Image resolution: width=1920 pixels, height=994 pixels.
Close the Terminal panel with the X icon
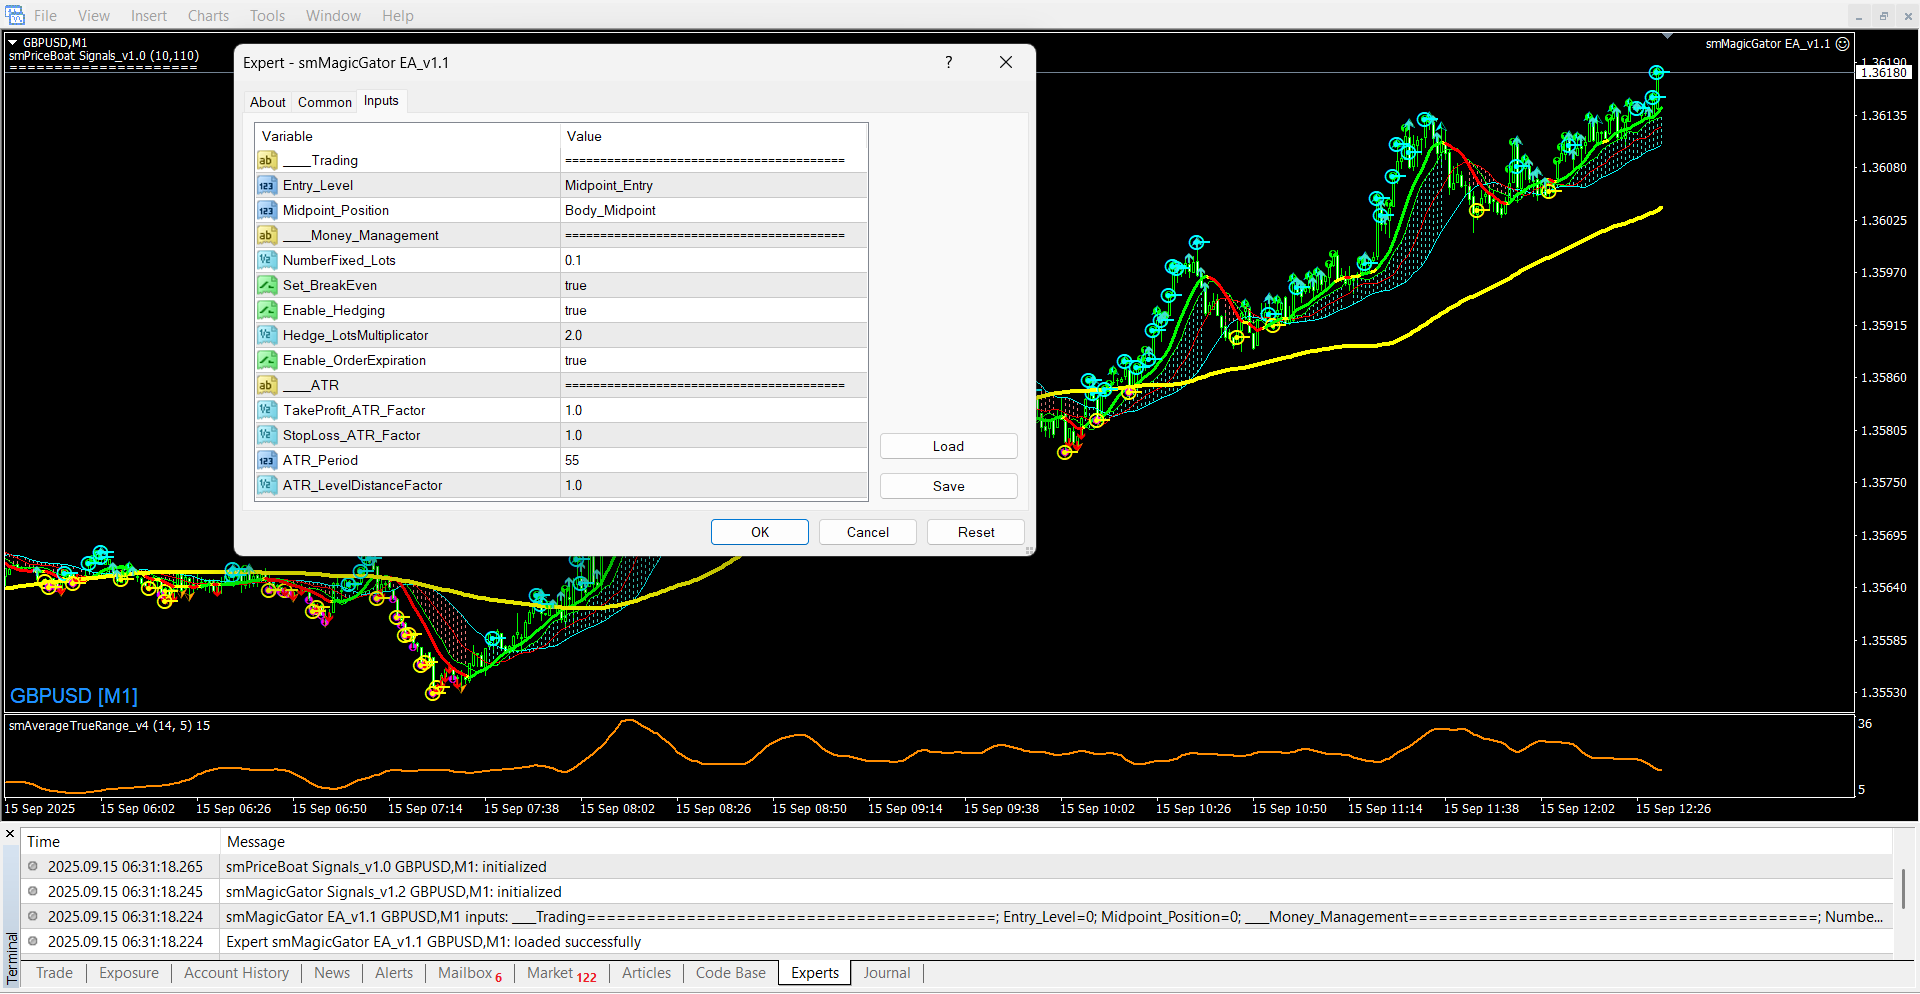10,833
